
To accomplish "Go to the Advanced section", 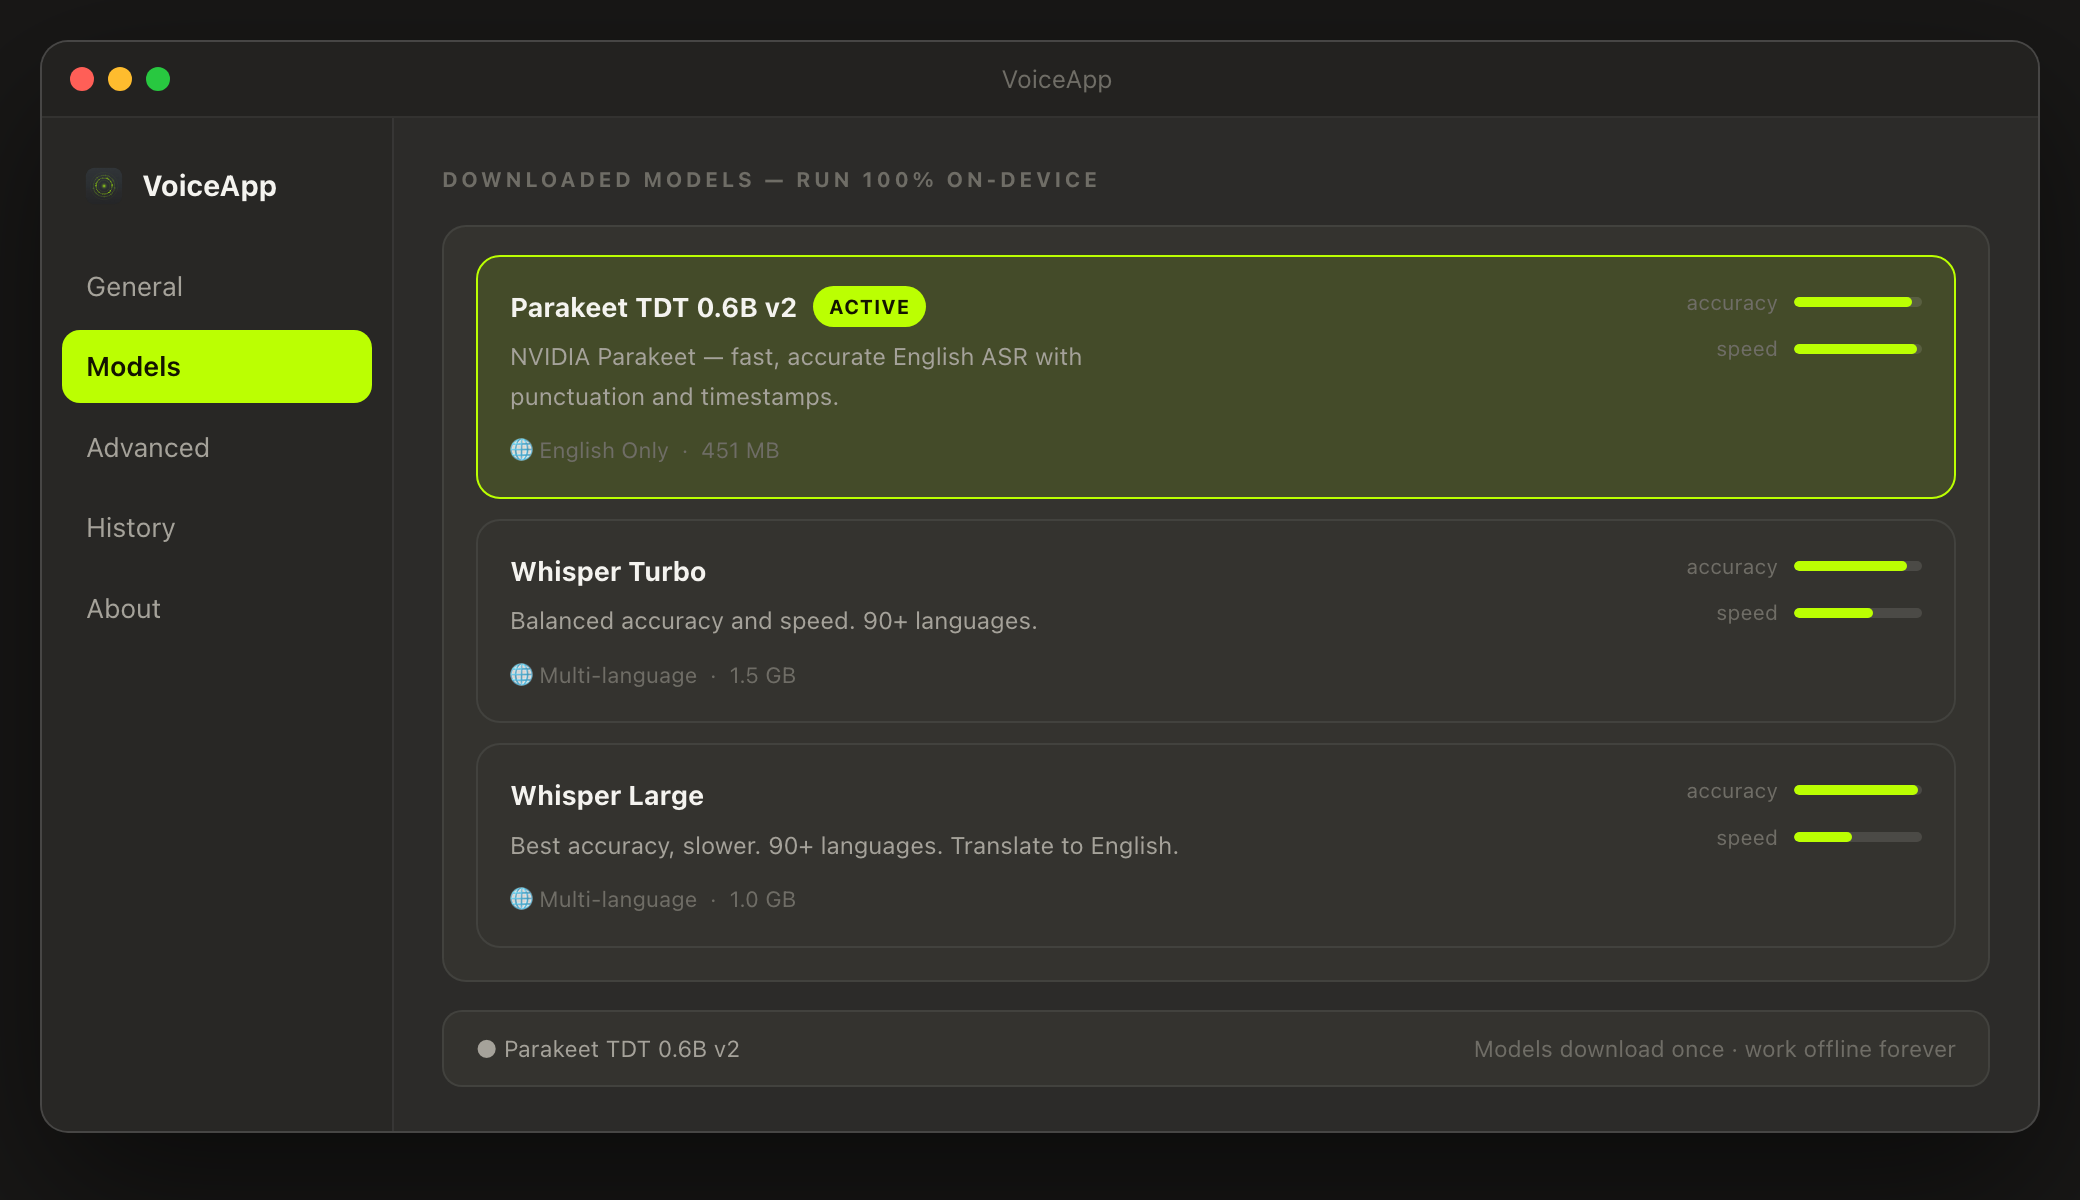I will (217, 448).
